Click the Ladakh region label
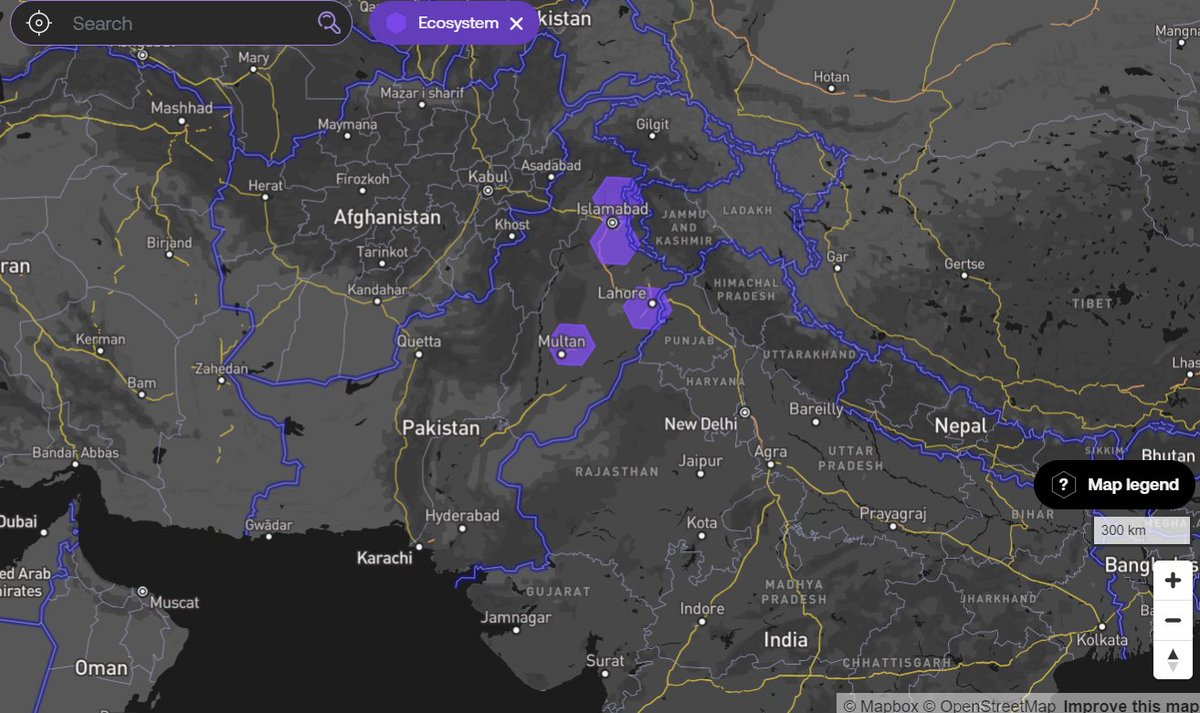1200x713 pixels. (x=750, y=211)
